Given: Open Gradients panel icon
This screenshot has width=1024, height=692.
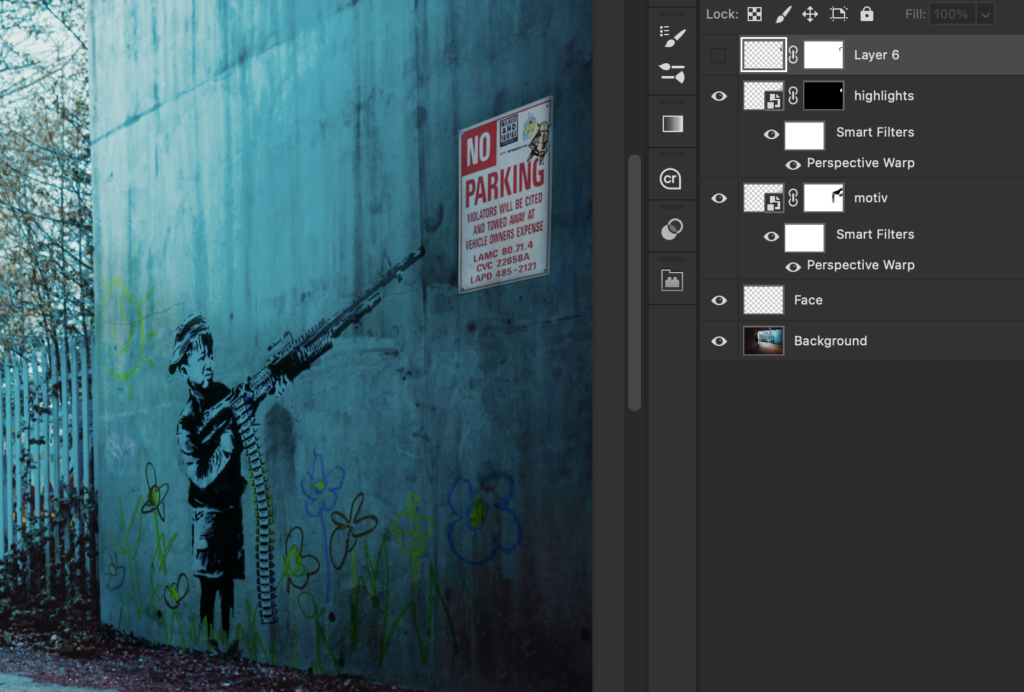Looking at the screenshot, I should [672, 123].
